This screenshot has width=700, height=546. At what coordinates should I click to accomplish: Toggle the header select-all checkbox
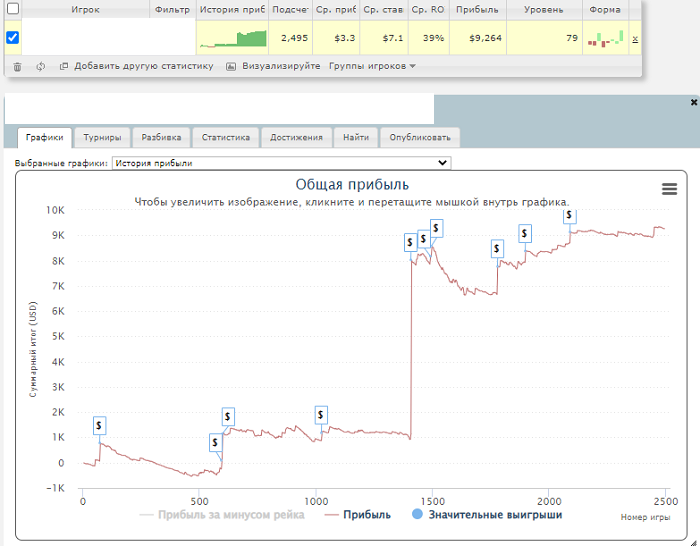pyautogui.click(x=13, y=8)
